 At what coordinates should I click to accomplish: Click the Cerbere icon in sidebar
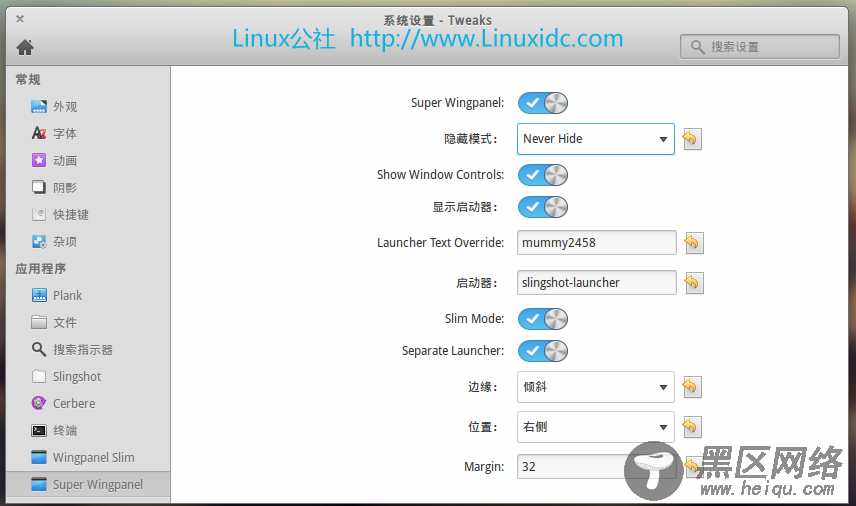(39, 403)
